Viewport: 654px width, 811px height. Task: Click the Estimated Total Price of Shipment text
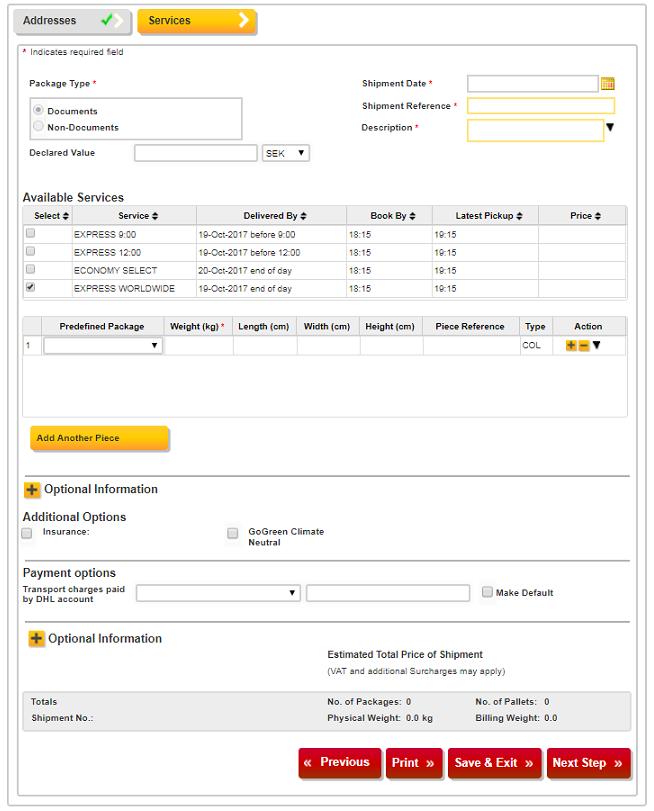[405, 654]
